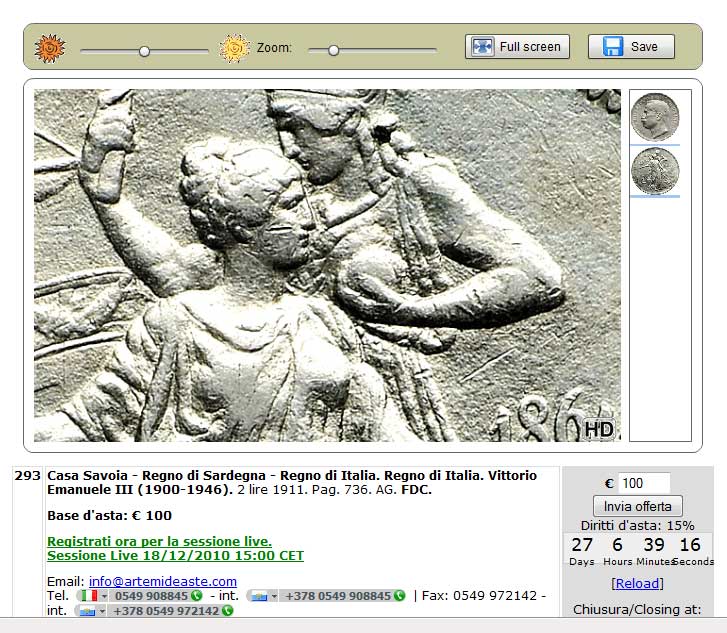Screen dimensions: 727x633
Task: Click the HD badge on the coin image
Action: (599, 429)
